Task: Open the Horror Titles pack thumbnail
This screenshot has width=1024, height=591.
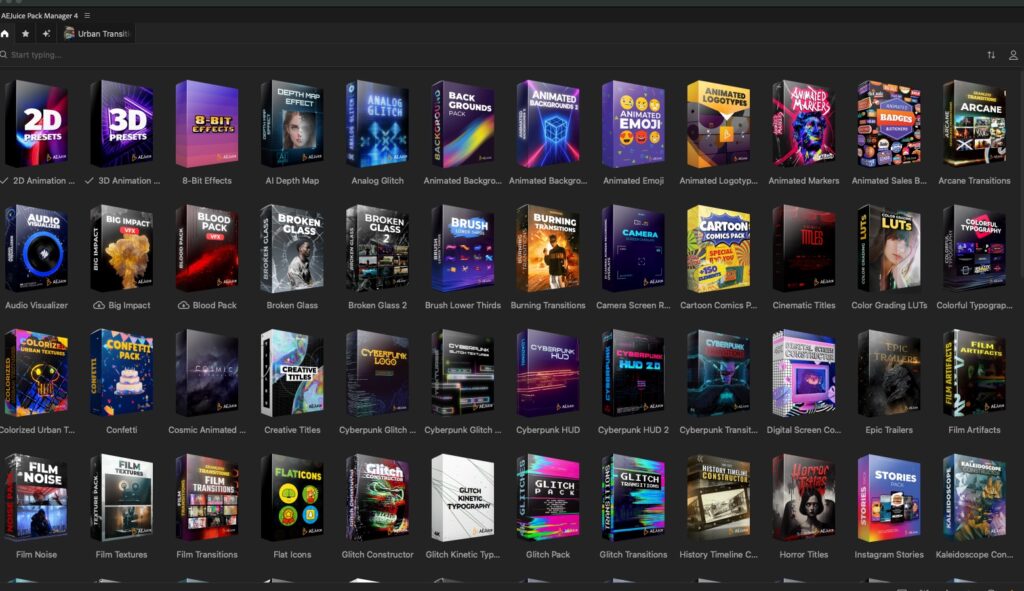Action: pyautogui.click(x=804, y=498)
